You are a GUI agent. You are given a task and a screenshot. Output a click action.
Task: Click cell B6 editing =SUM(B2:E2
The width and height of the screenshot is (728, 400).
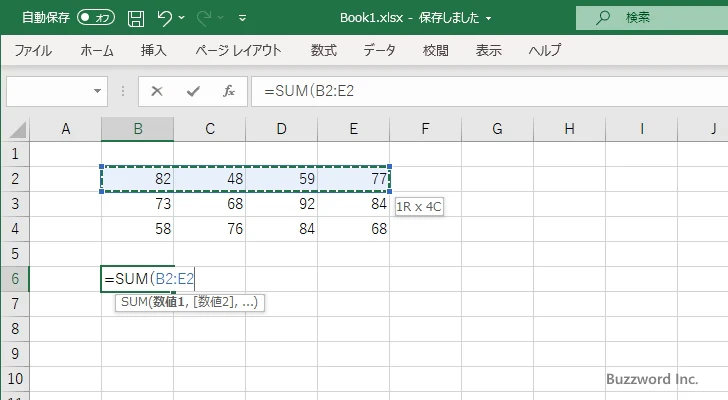click(138, 279)
